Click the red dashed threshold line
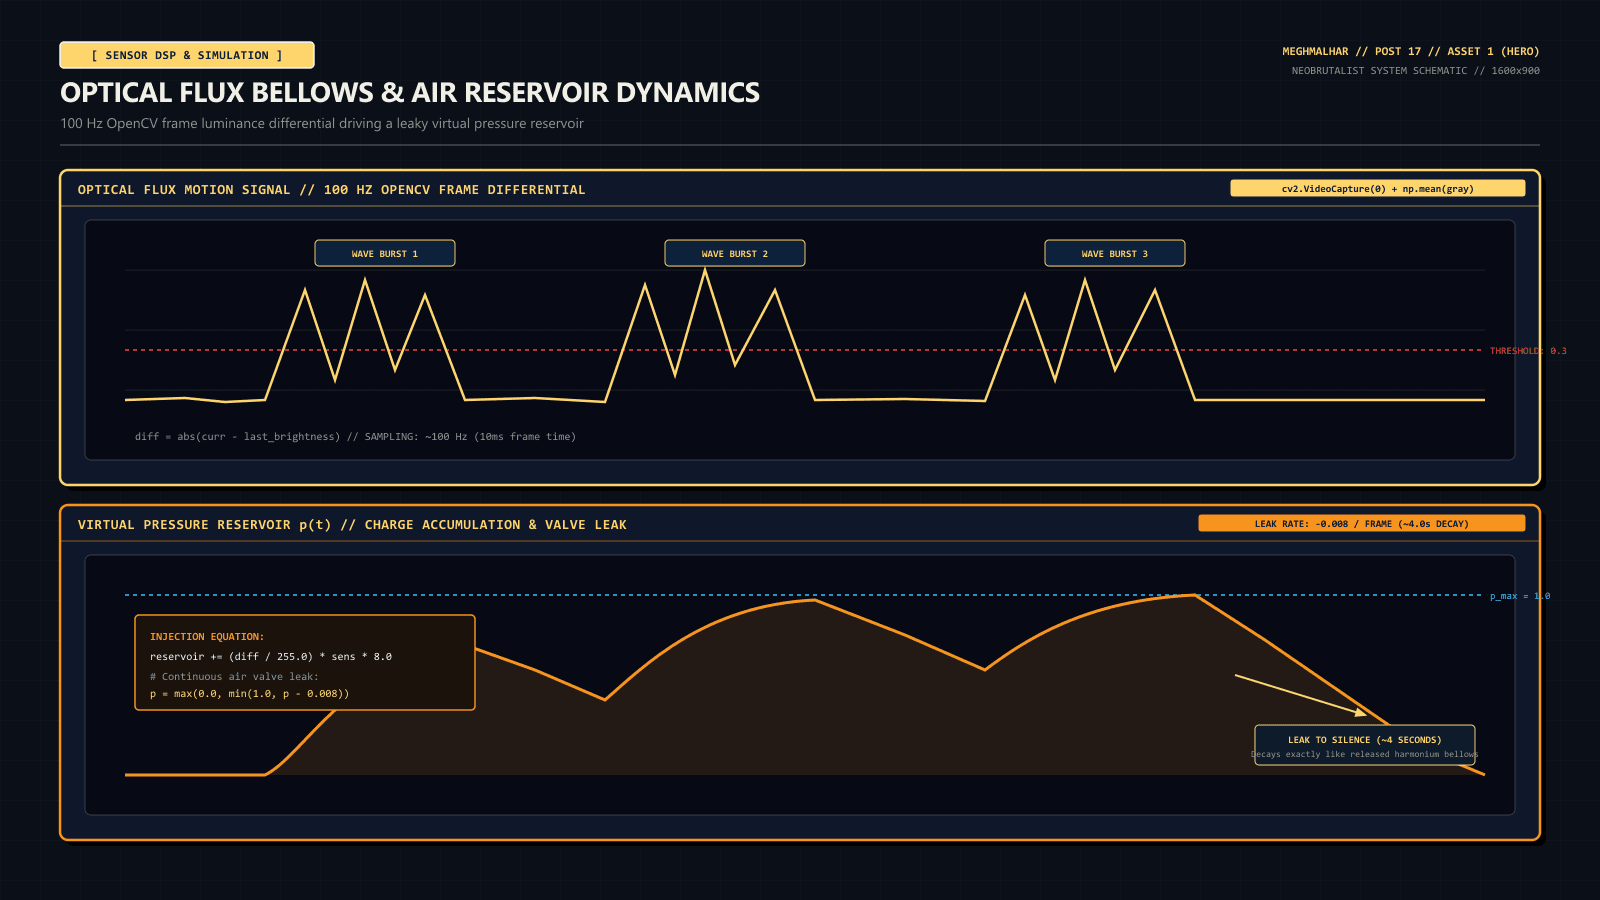Viewport: 1600px width, 900px height. tap(805, 350)
